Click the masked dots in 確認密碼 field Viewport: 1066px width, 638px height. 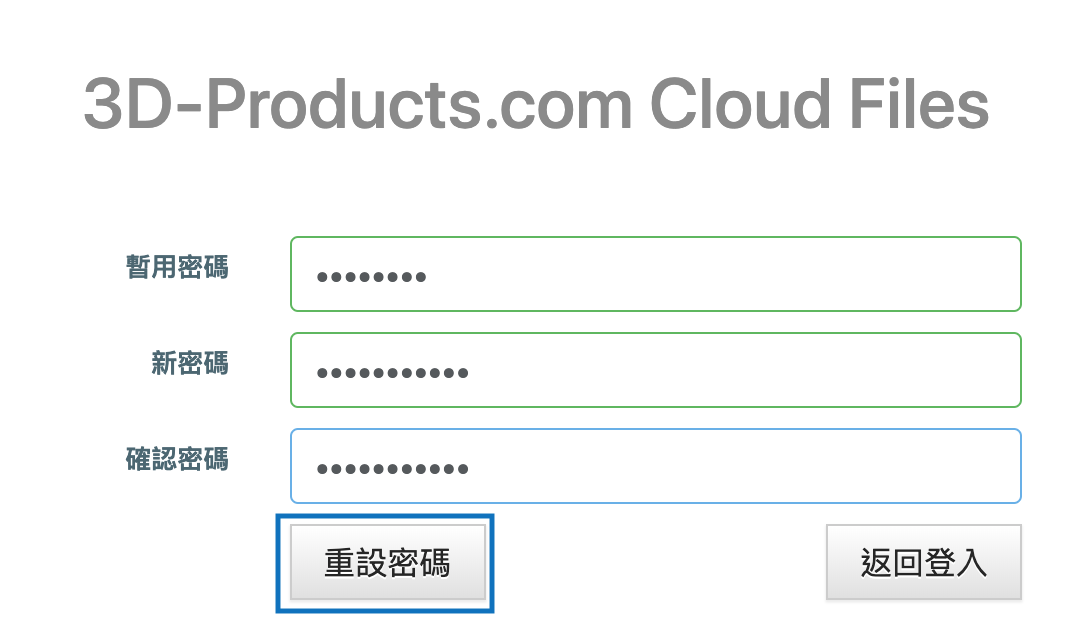tap(392, 469)
